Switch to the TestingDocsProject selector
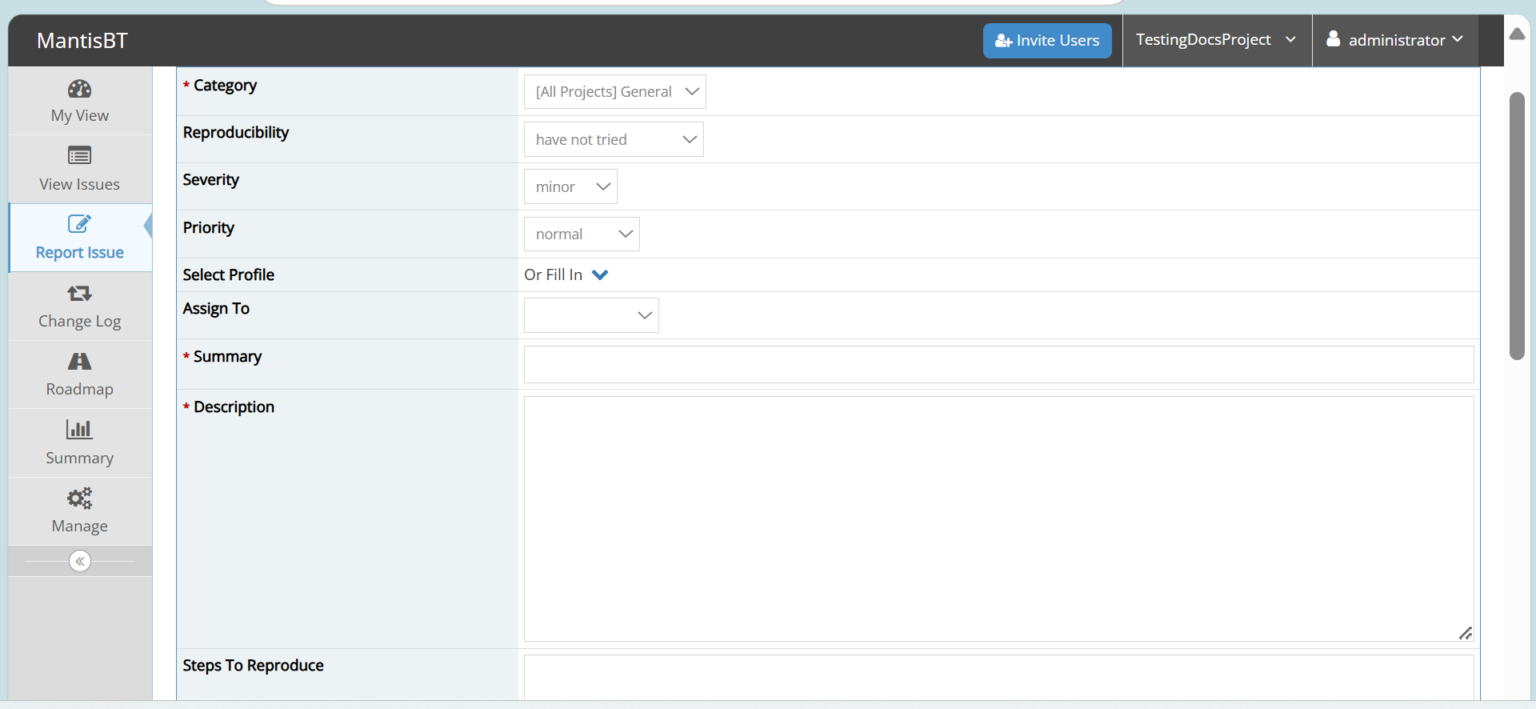 pyautogui.click(x=1216, y=39)
